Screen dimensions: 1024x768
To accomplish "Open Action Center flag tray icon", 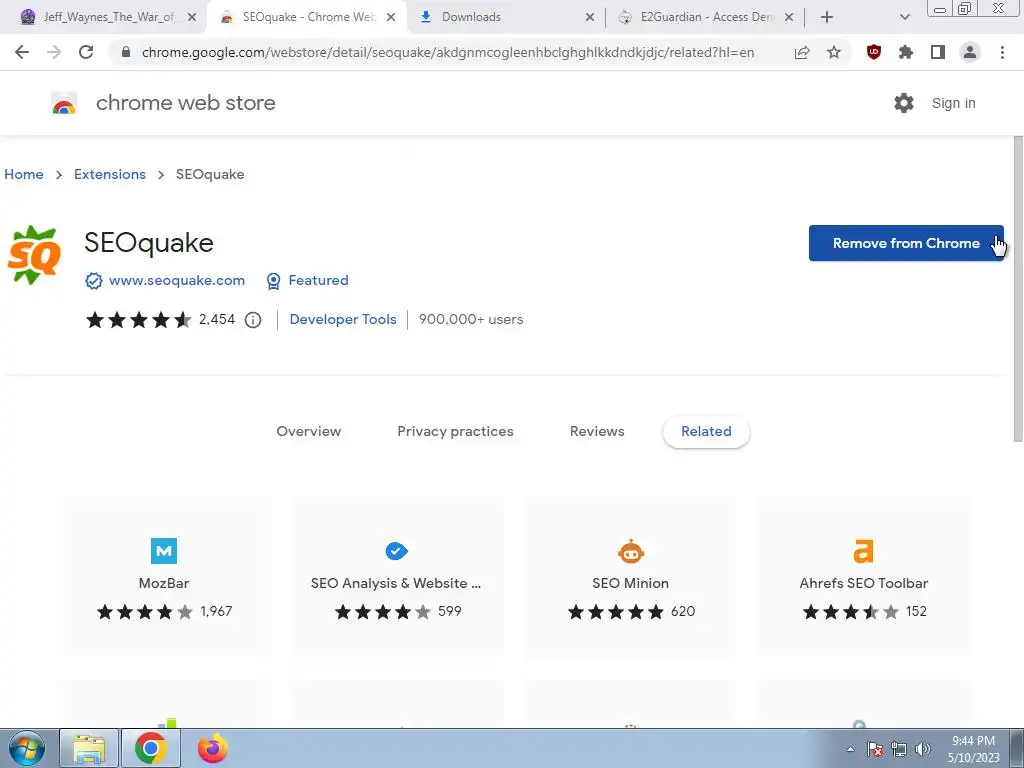I will coord(875,749).
